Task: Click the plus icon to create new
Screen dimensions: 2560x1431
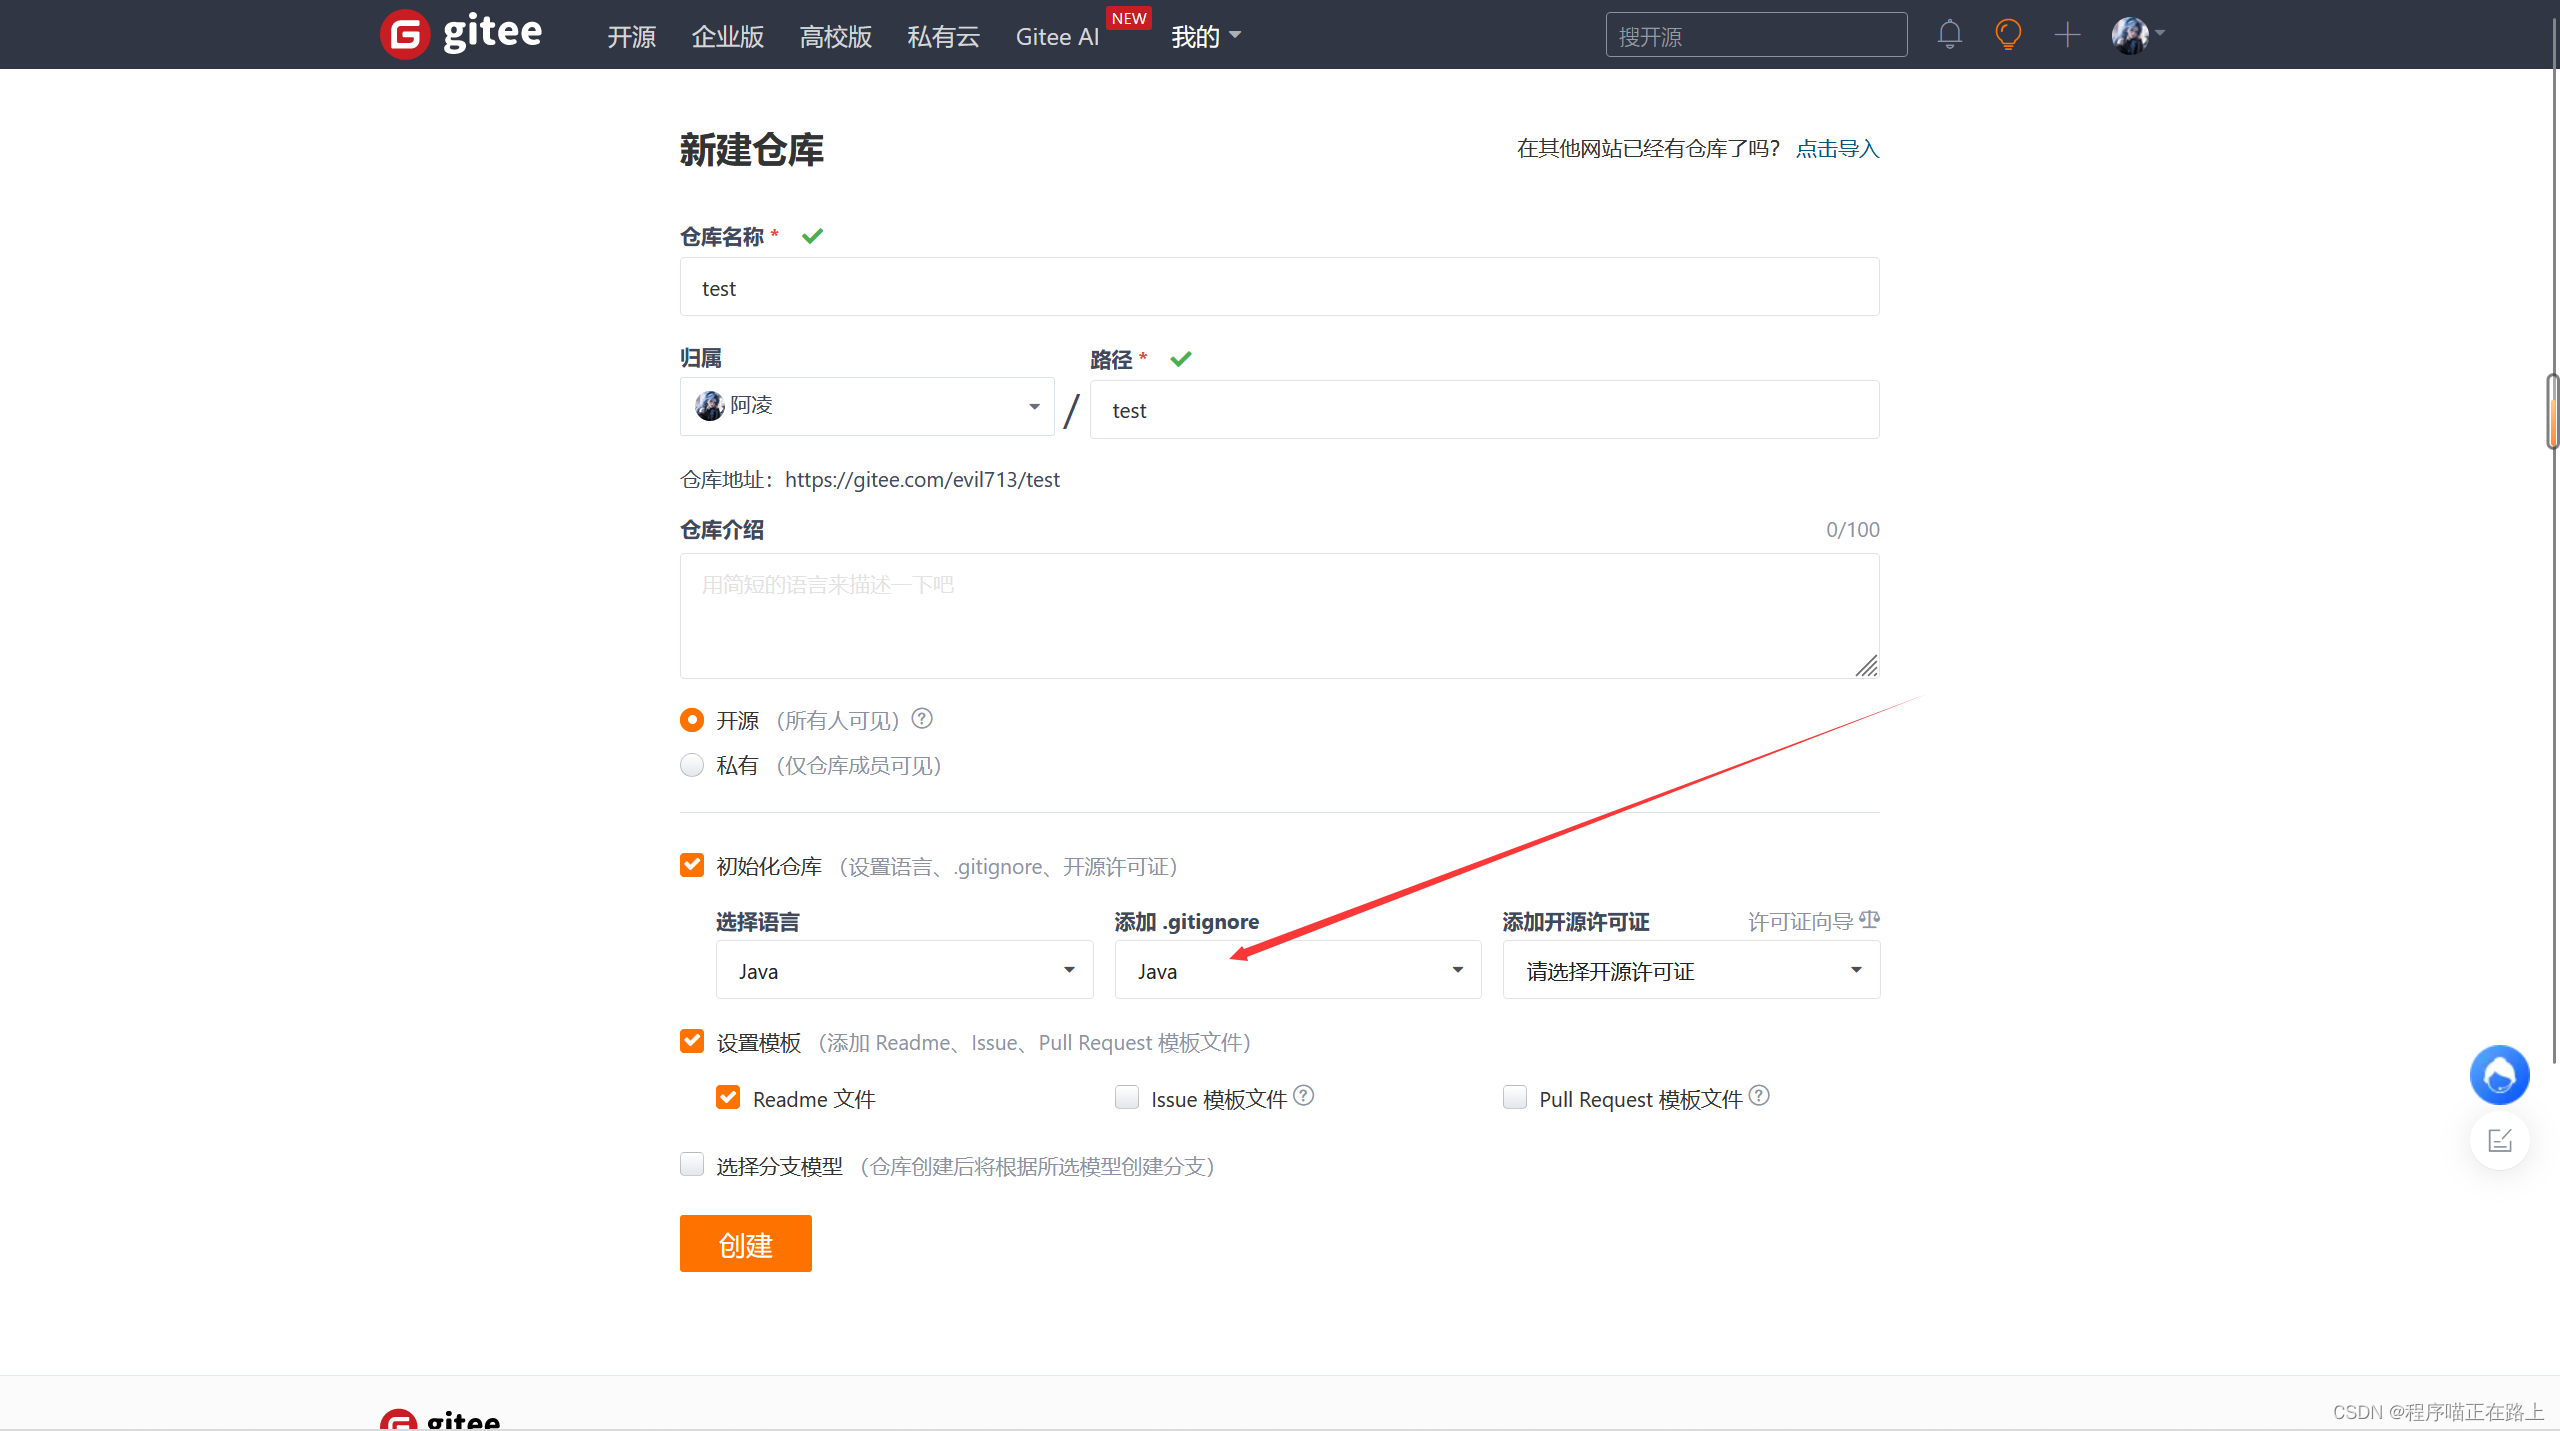Action: tap(2067, 34)
